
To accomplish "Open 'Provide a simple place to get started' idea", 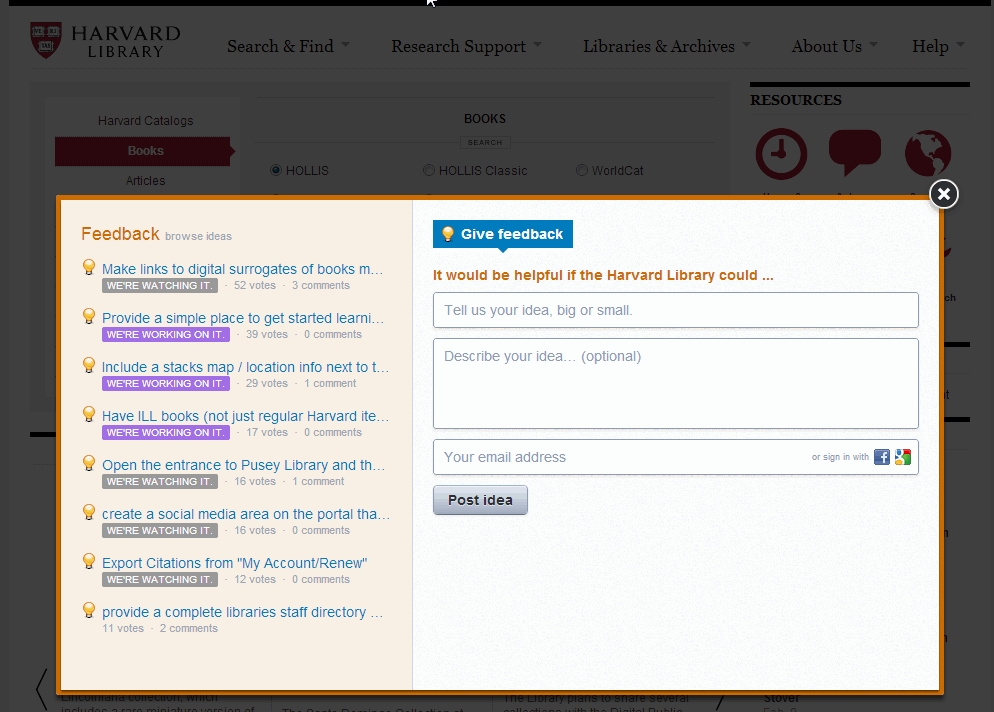I will (x=243, y=318).
